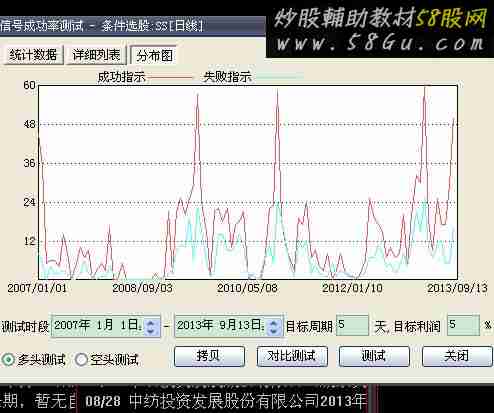Screen dimensions: 494x413
Task: Click the 目标周期 days input field
Action: tap(352, 325)
